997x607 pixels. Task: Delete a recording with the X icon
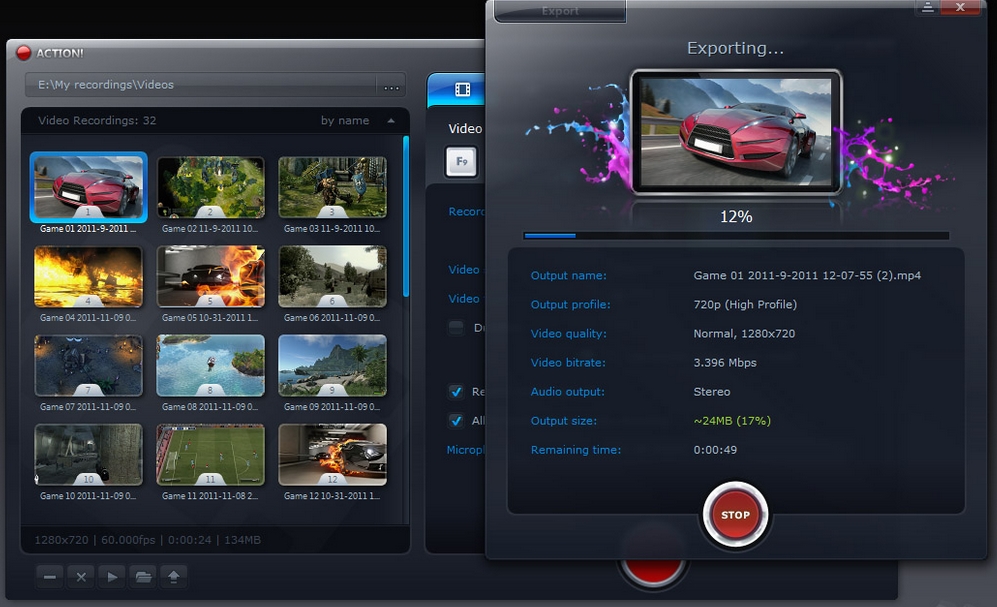80,577
